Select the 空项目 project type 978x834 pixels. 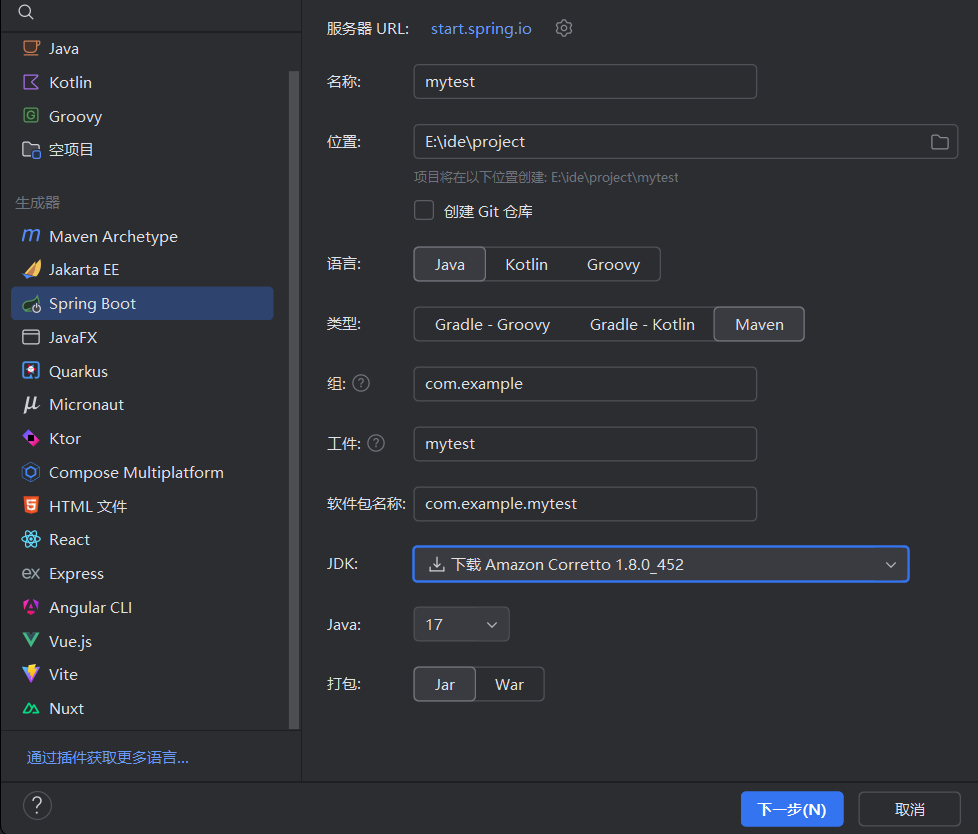pos(71,150)
